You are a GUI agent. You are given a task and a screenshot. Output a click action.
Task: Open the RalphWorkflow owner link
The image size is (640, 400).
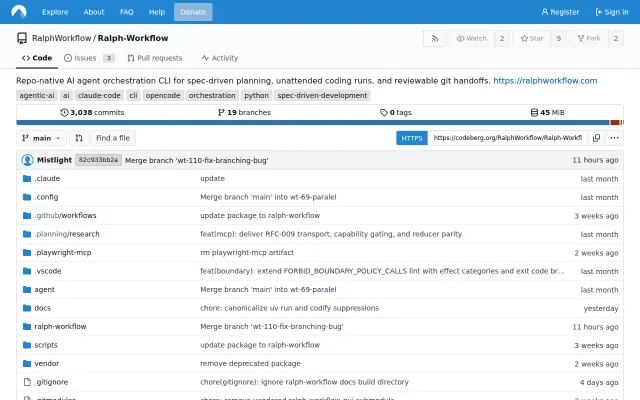click(62, 38)
